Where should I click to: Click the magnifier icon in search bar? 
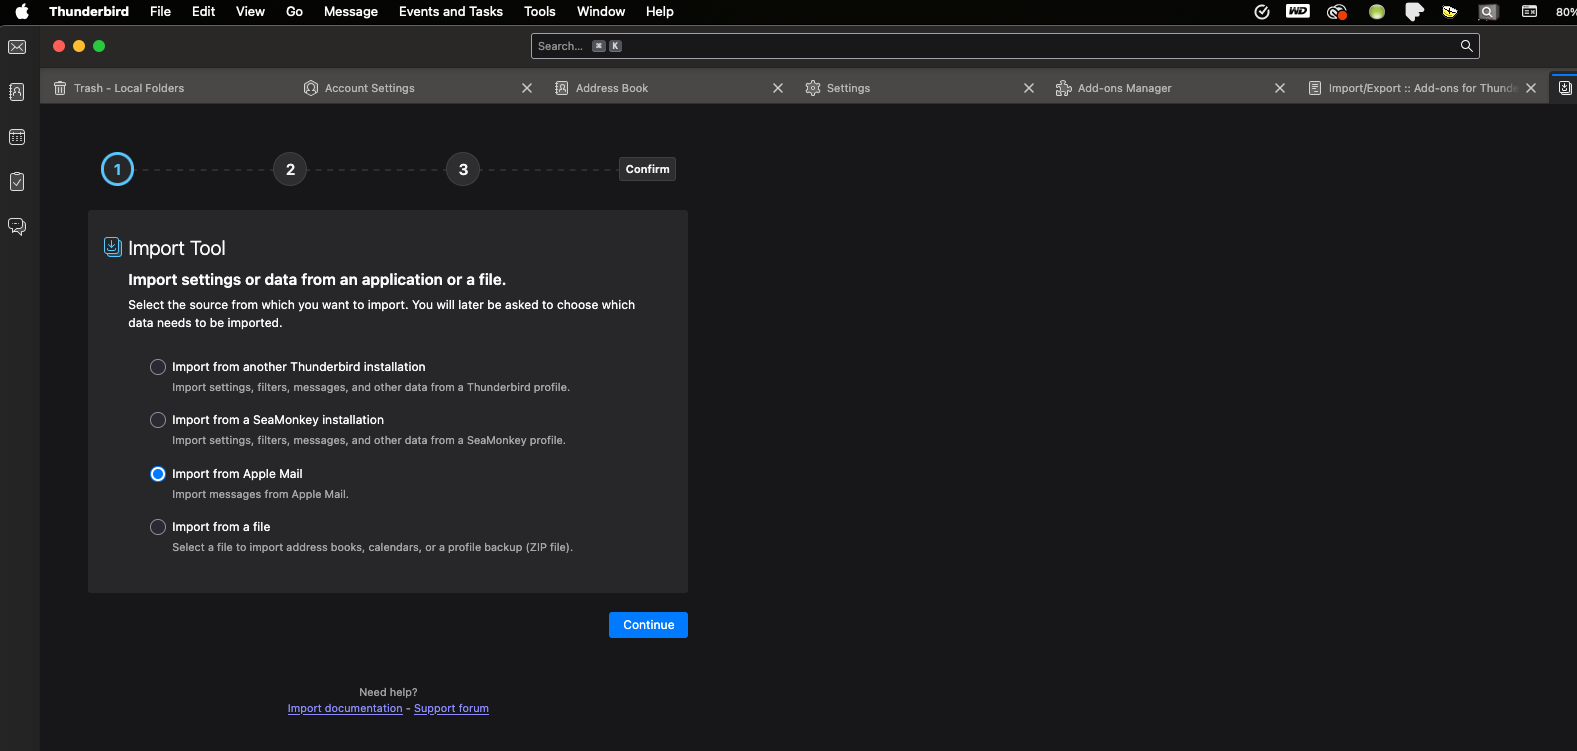tap(1466, 46)
